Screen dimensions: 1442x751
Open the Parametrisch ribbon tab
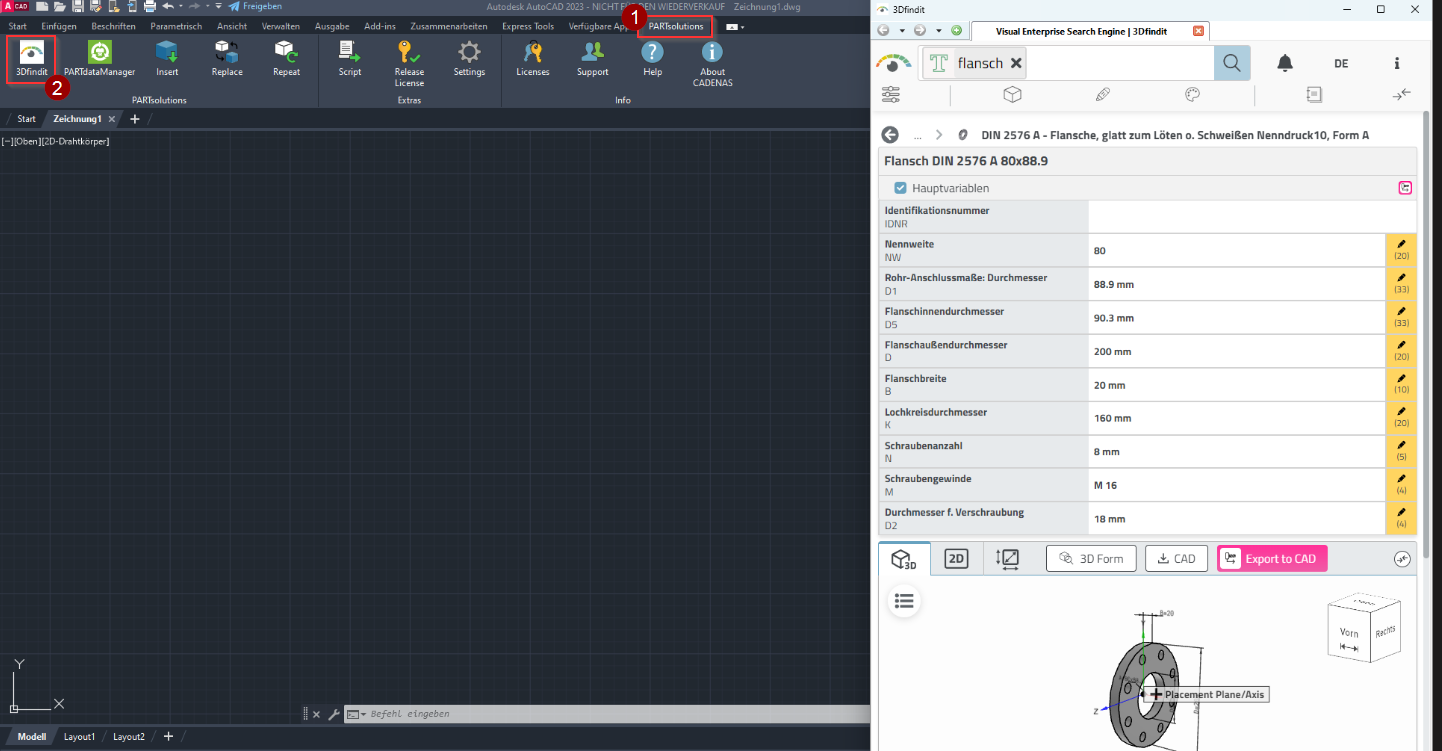click(176, 26)
